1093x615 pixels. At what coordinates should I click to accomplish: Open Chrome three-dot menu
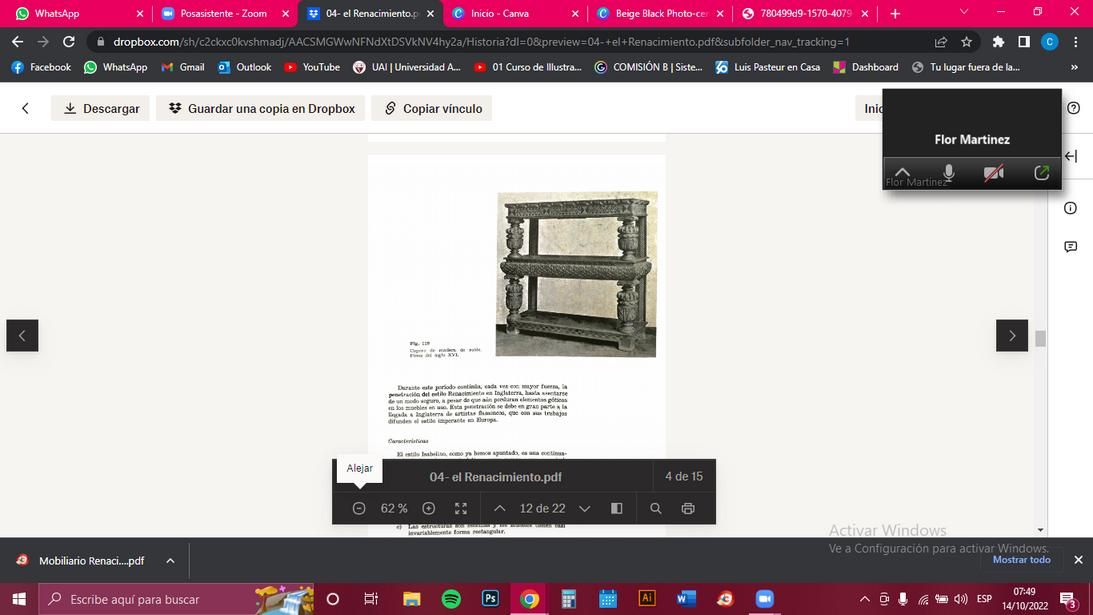[x=1076, y=42]
